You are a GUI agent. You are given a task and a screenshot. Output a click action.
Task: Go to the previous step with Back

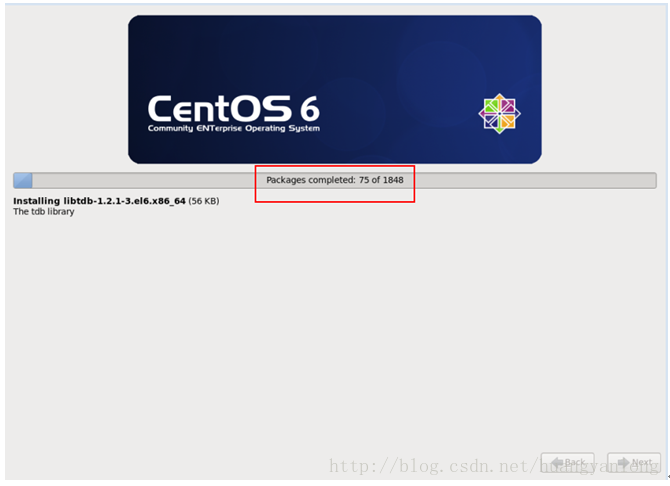click(567, 462)
